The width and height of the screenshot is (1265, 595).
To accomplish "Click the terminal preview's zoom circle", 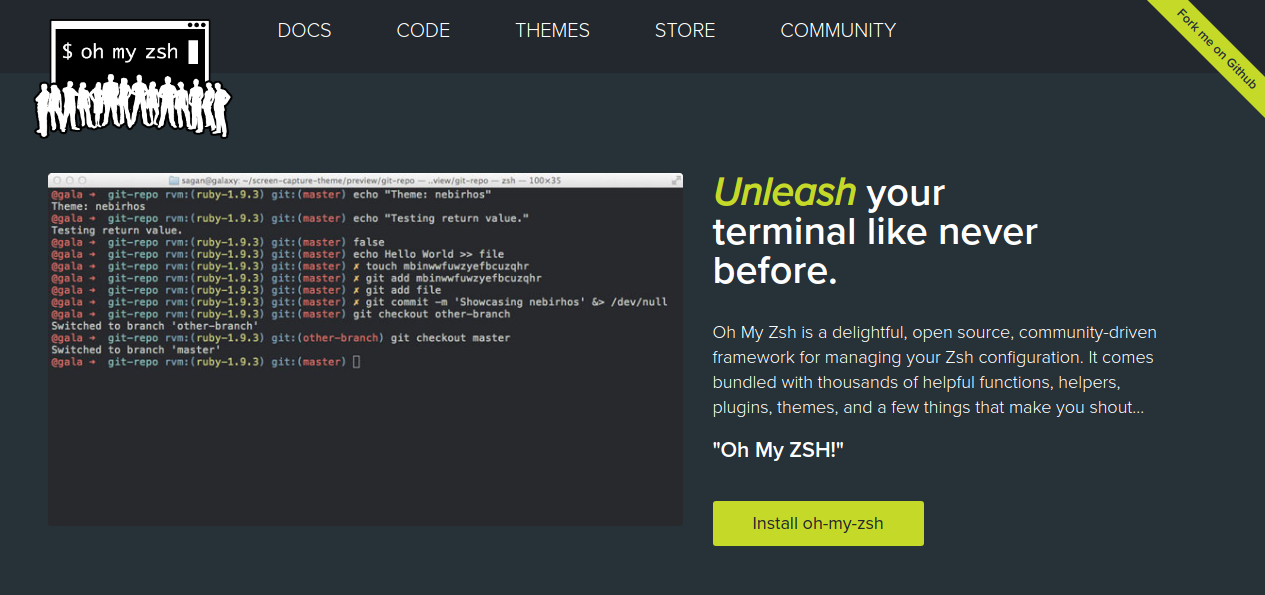I will tap(82, 180).
